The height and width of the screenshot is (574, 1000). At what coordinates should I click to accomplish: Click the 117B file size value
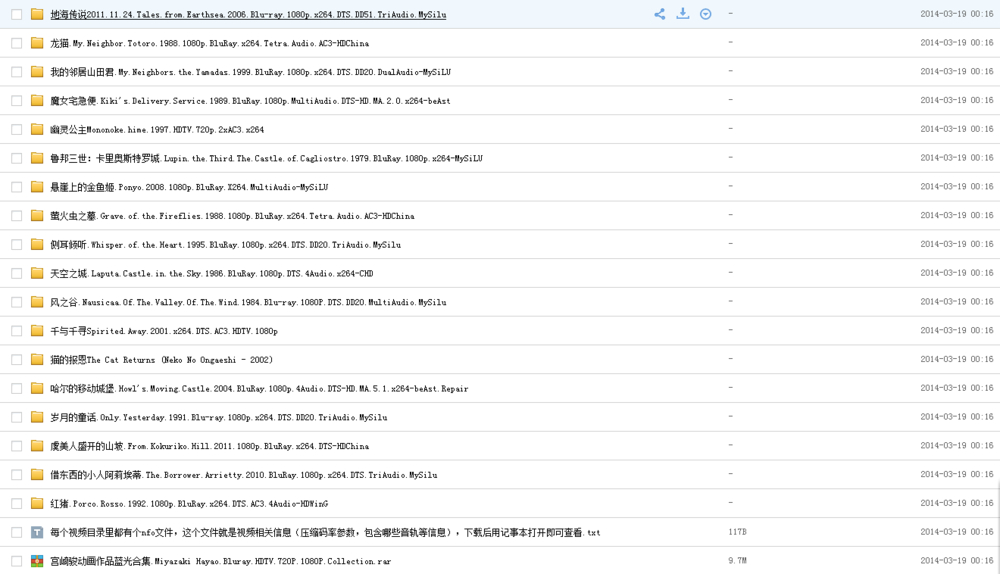pyautogui.click(x=737, y=531)
